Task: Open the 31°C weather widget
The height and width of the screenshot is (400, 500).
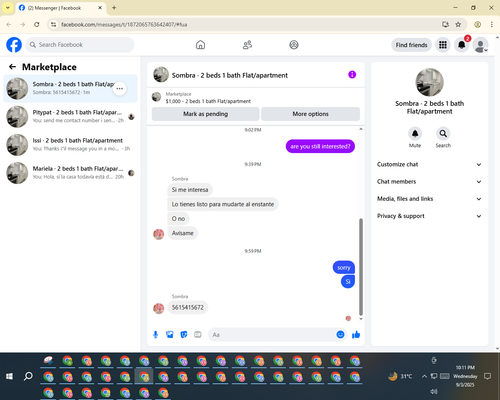Action: 400,376
